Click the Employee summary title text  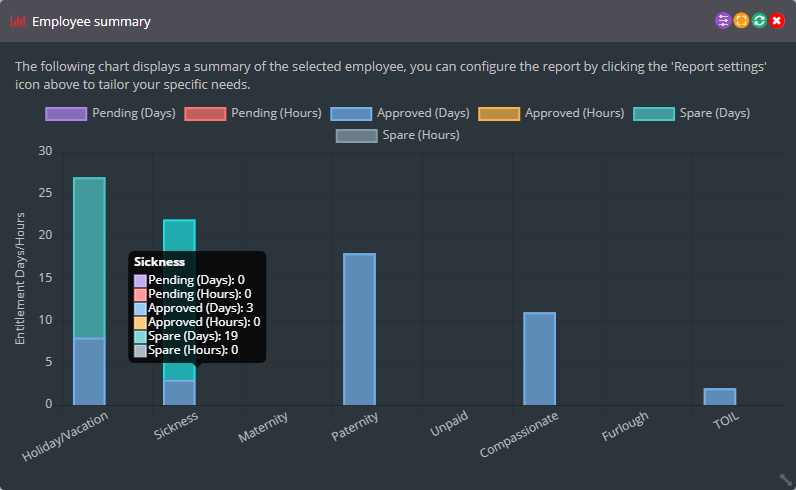click(x=91, y=22)
